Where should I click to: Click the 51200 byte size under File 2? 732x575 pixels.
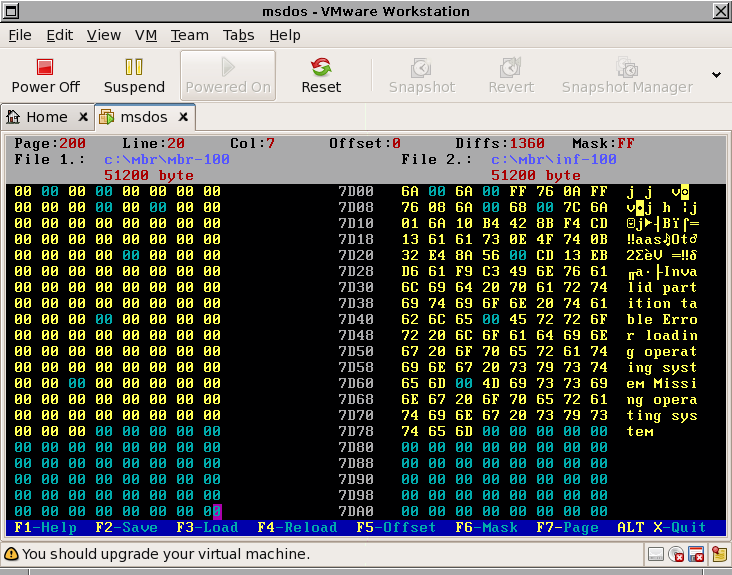(536, 175)
